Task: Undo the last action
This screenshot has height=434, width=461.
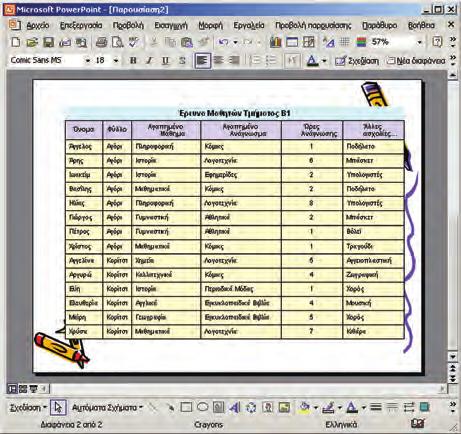Action: pos(223,42)
